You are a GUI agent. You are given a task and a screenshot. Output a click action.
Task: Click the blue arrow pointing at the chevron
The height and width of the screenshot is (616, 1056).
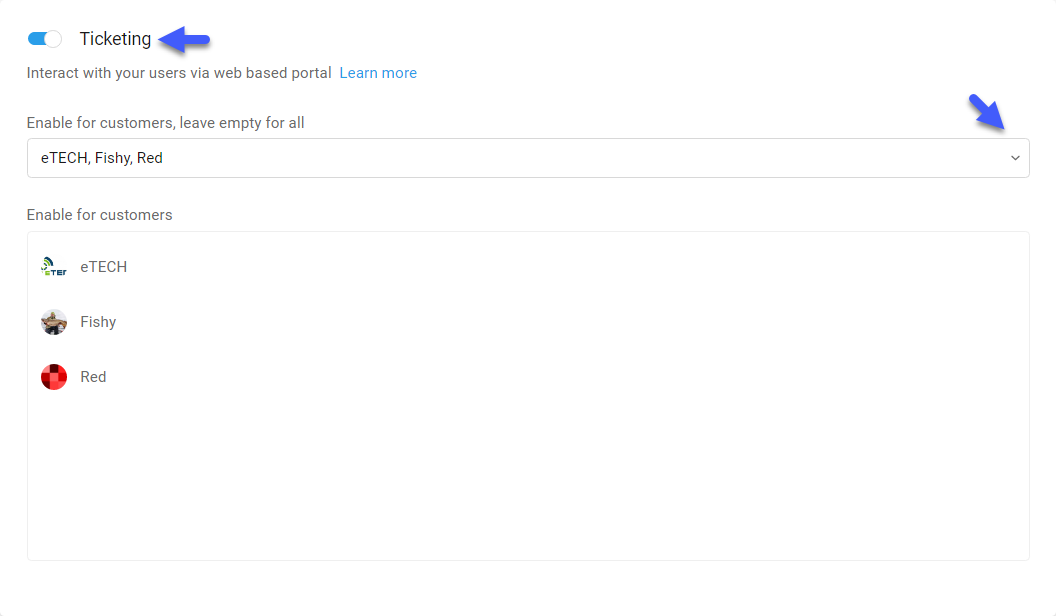pyautogui.click(x=987, y=112)
